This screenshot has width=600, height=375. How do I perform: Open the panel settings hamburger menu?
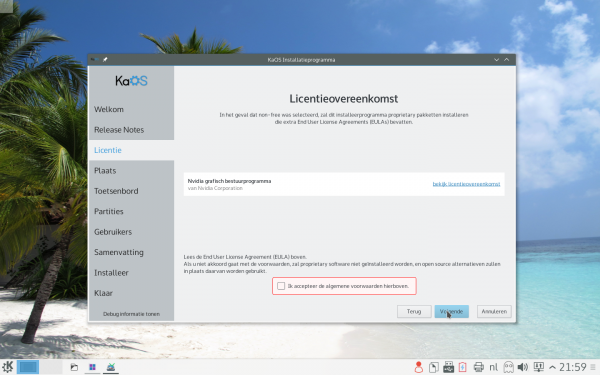[x=593, y=367]
